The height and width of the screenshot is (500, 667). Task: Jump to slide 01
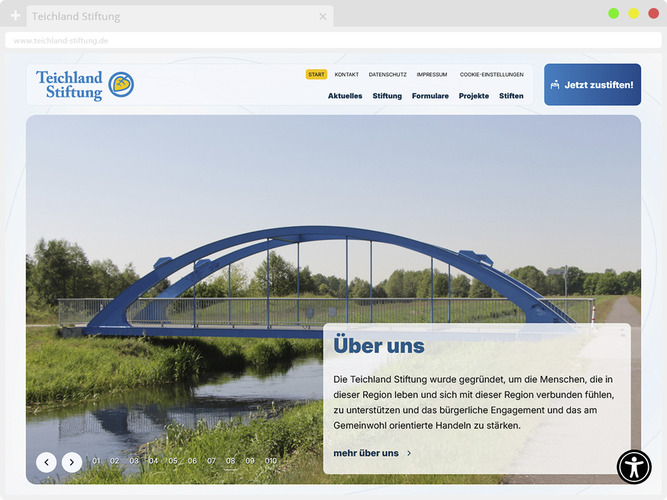[96, 461]
